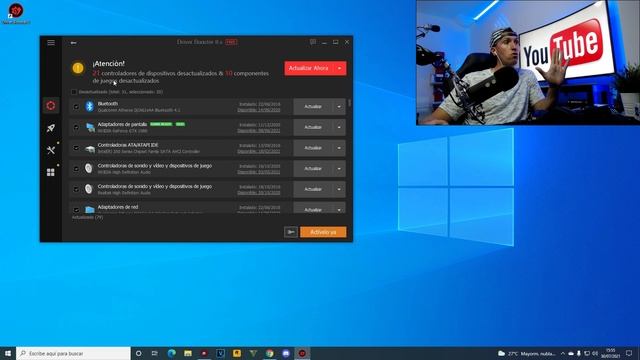Select Driver Booster in taskbar
Image resolution: width=640 pixels, height=360 pixels.
(x=302, y=353)
